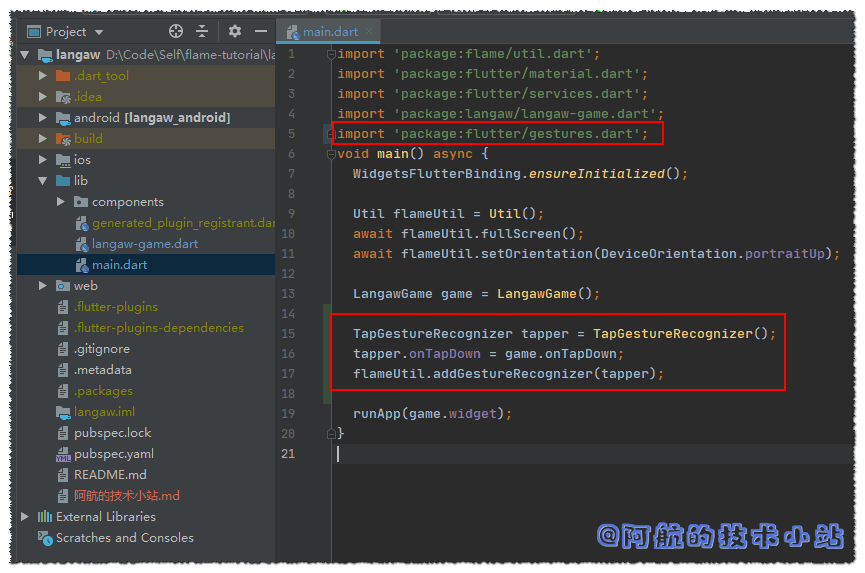Click line number 15 in the gutter
Viewport: 865px width, 573px height.
tap(290, 334)
